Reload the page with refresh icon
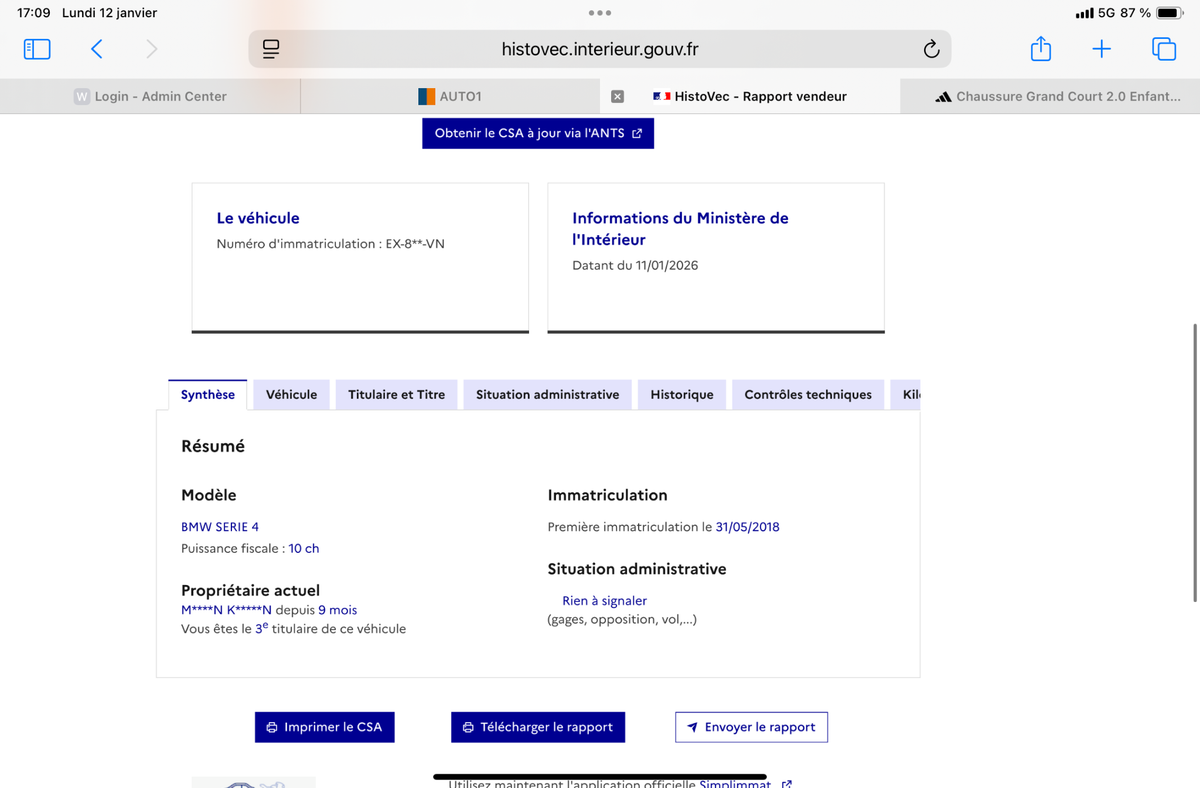Screen dimensions: 1200x788 931,49
